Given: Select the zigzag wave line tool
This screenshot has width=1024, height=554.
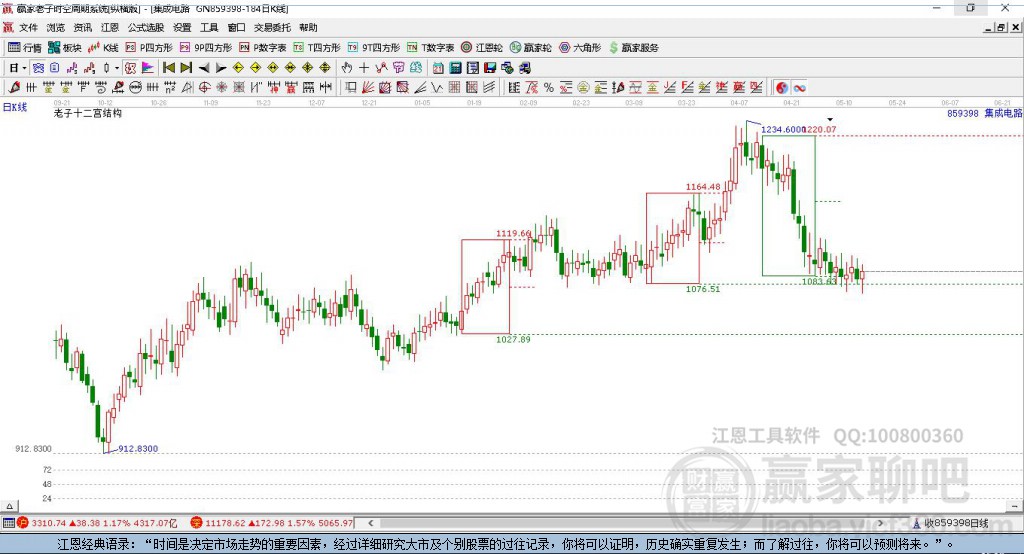Looking at the screenshot, I should [x=437, y=88].
